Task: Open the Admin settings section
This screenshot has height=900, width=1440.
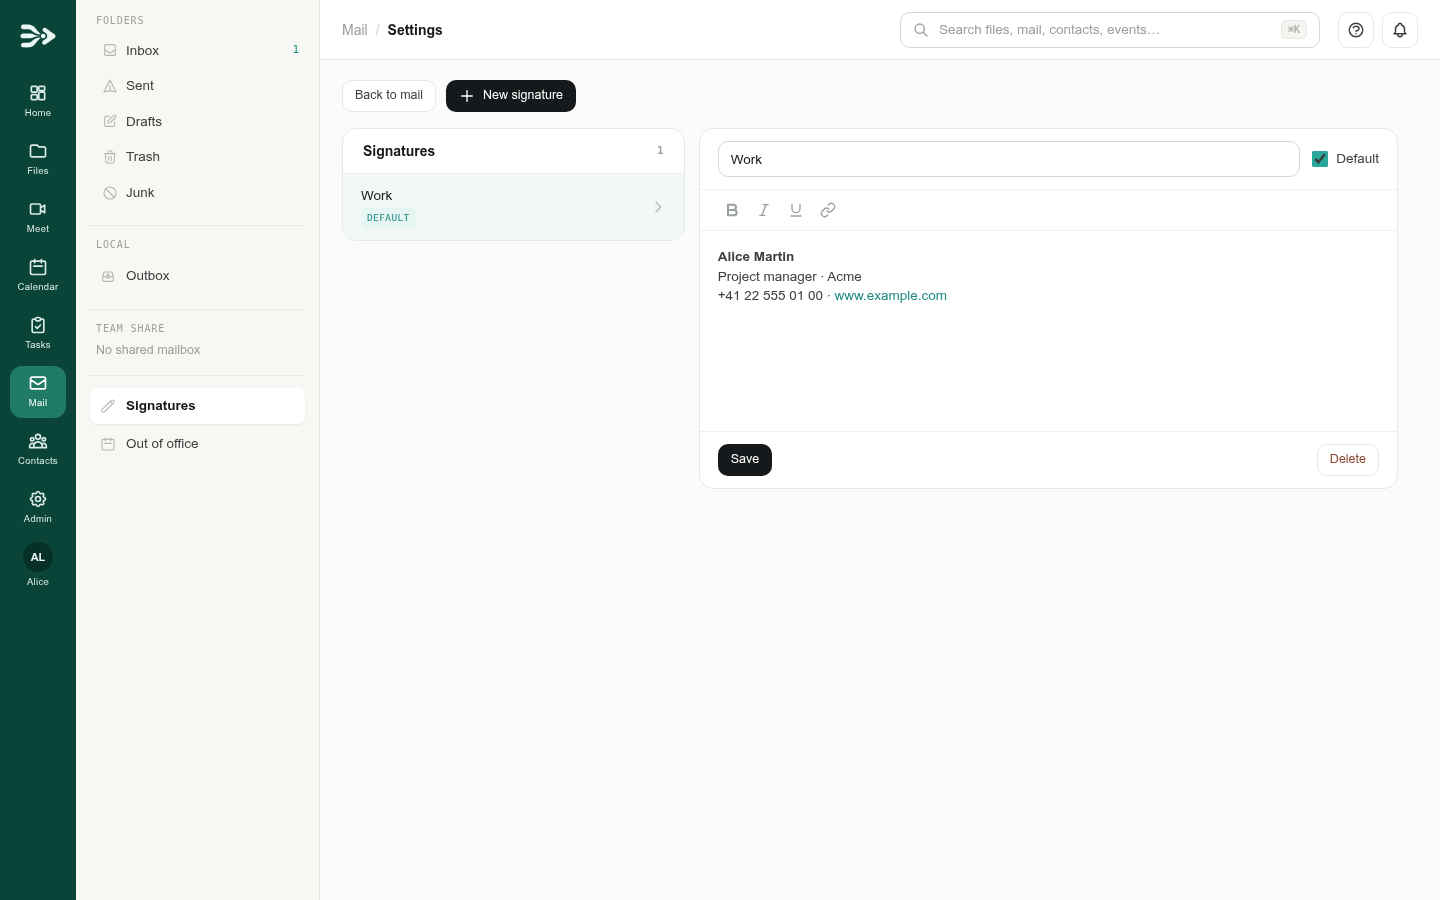Action: pyautogui.click(x=38, y=508)
